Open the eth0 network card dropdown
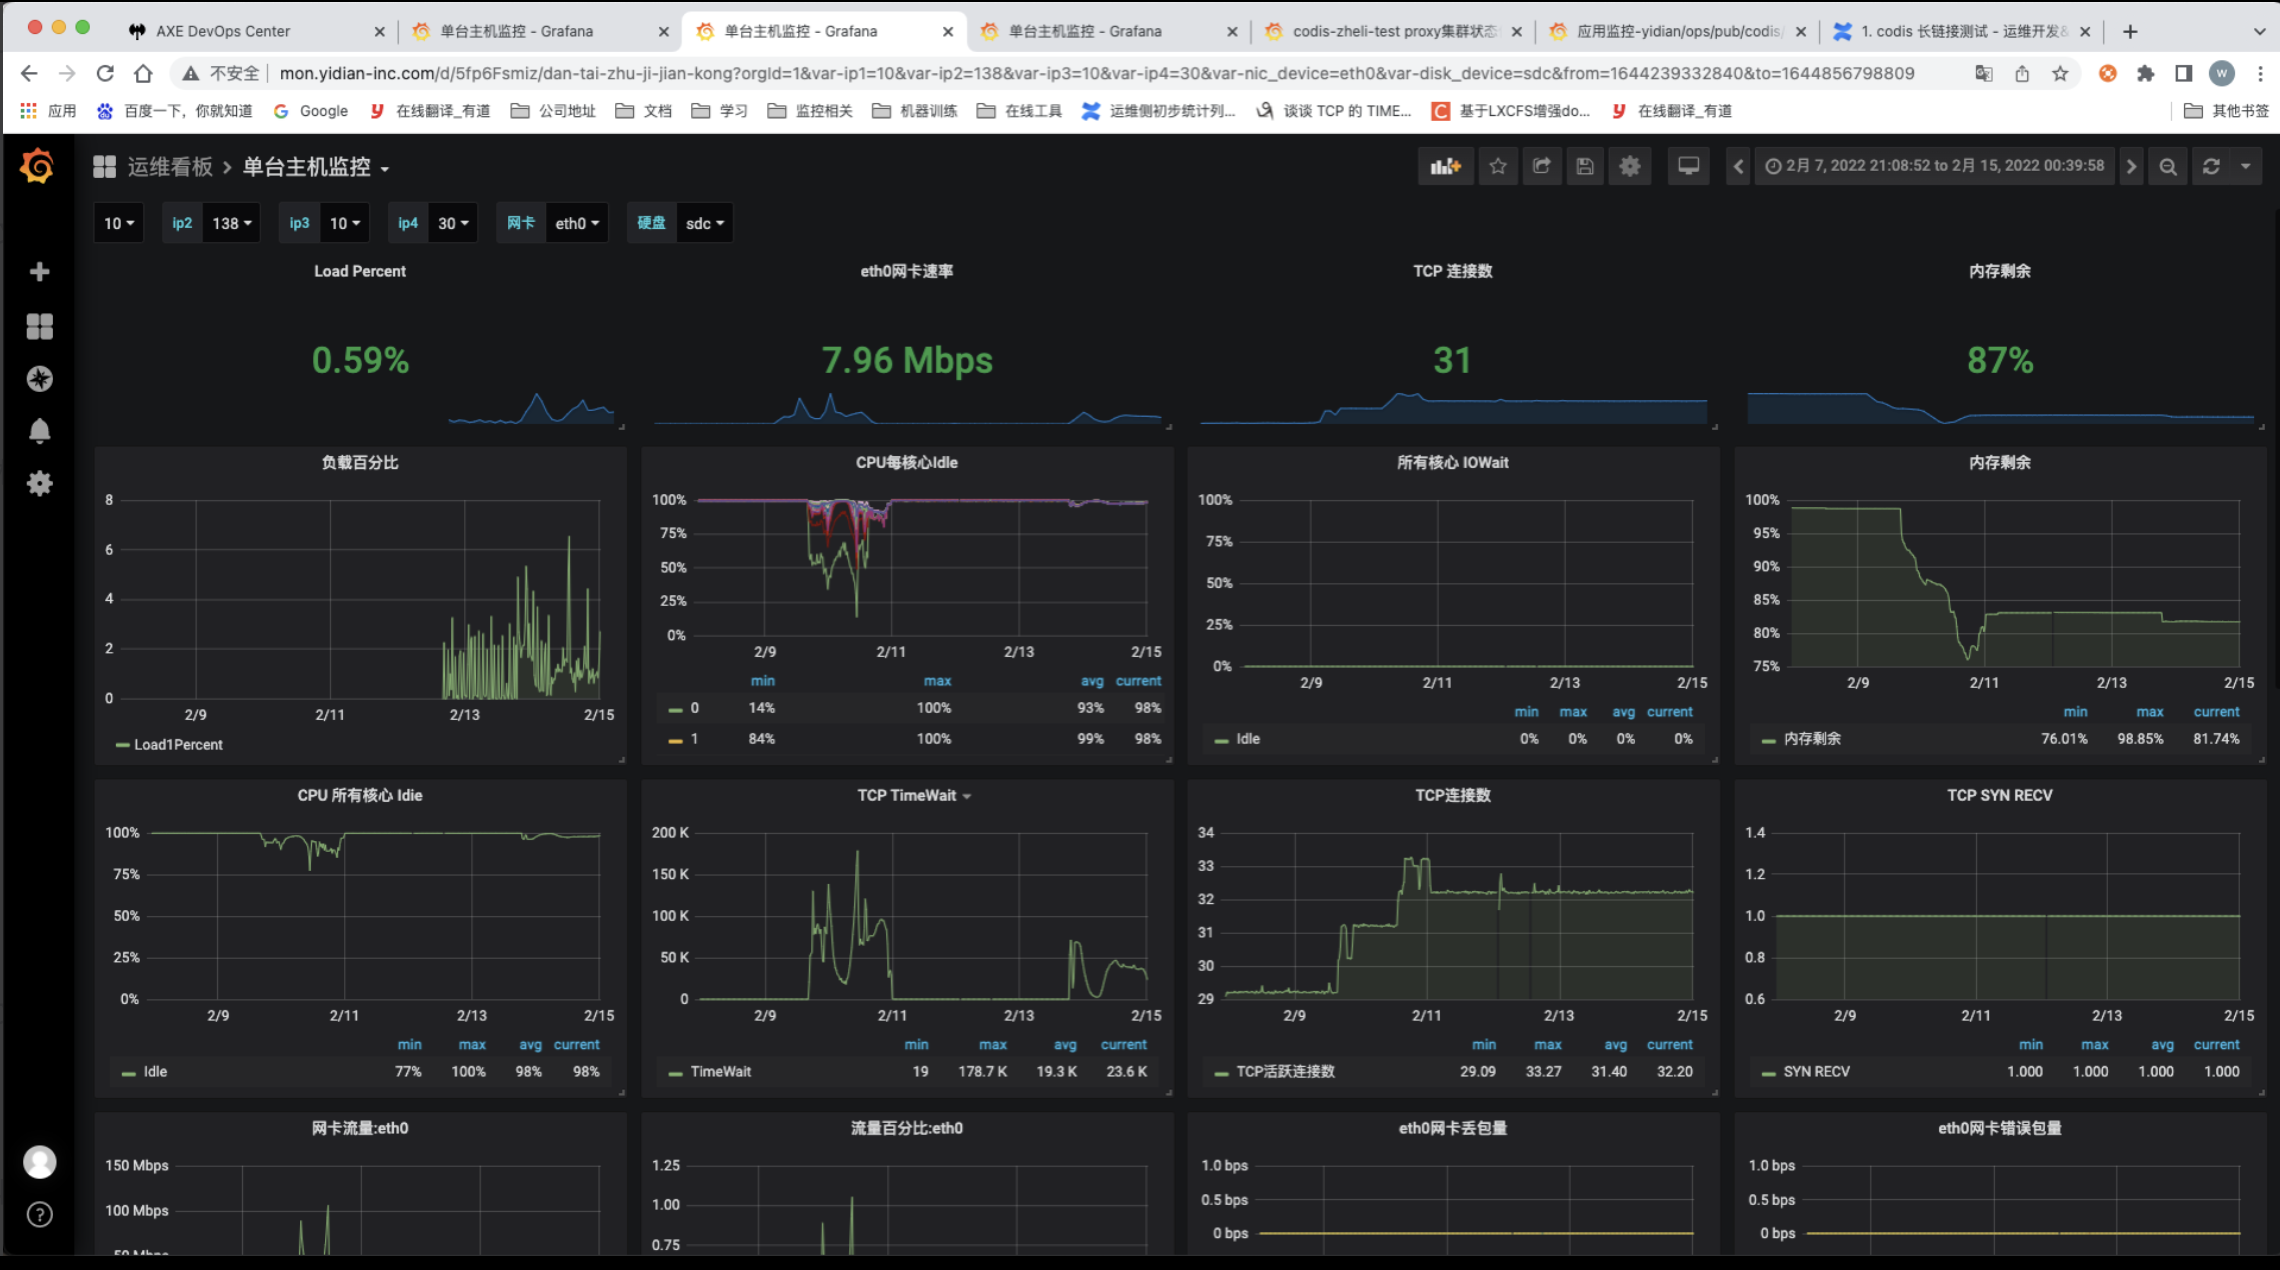Viewport: 2280px width, 1270px height. pyautogui.click(x=576, y=223)
